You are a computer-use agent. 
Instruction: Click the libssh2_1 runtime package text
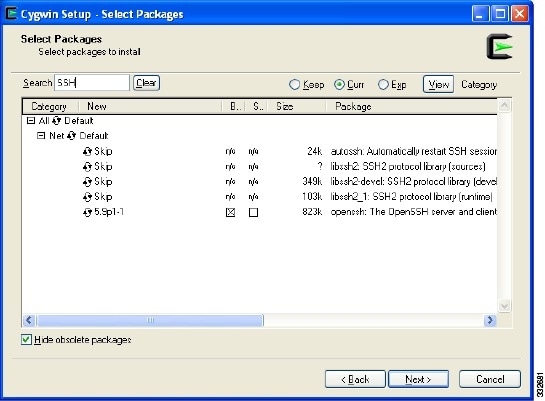[x=411, y=197]
